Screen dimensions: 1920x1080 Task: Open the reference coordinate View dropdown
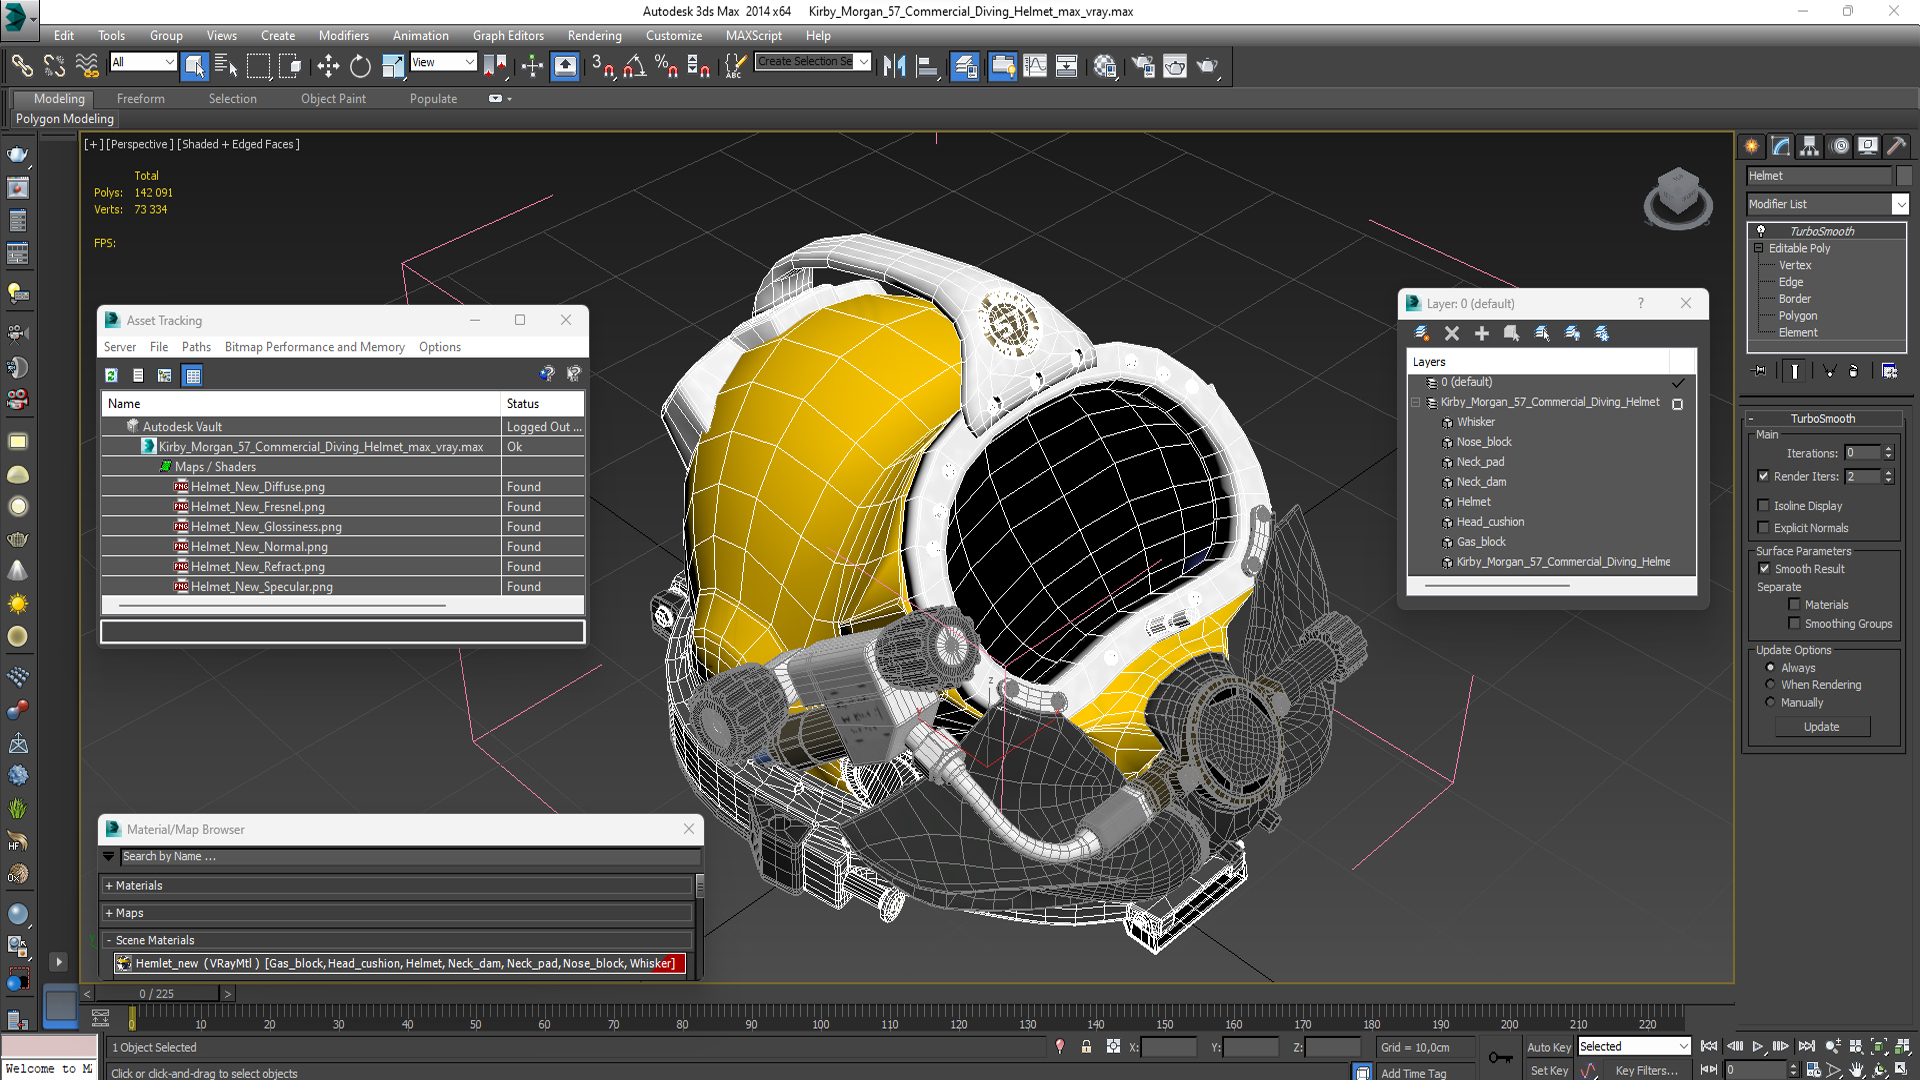(x=469, y=62)
